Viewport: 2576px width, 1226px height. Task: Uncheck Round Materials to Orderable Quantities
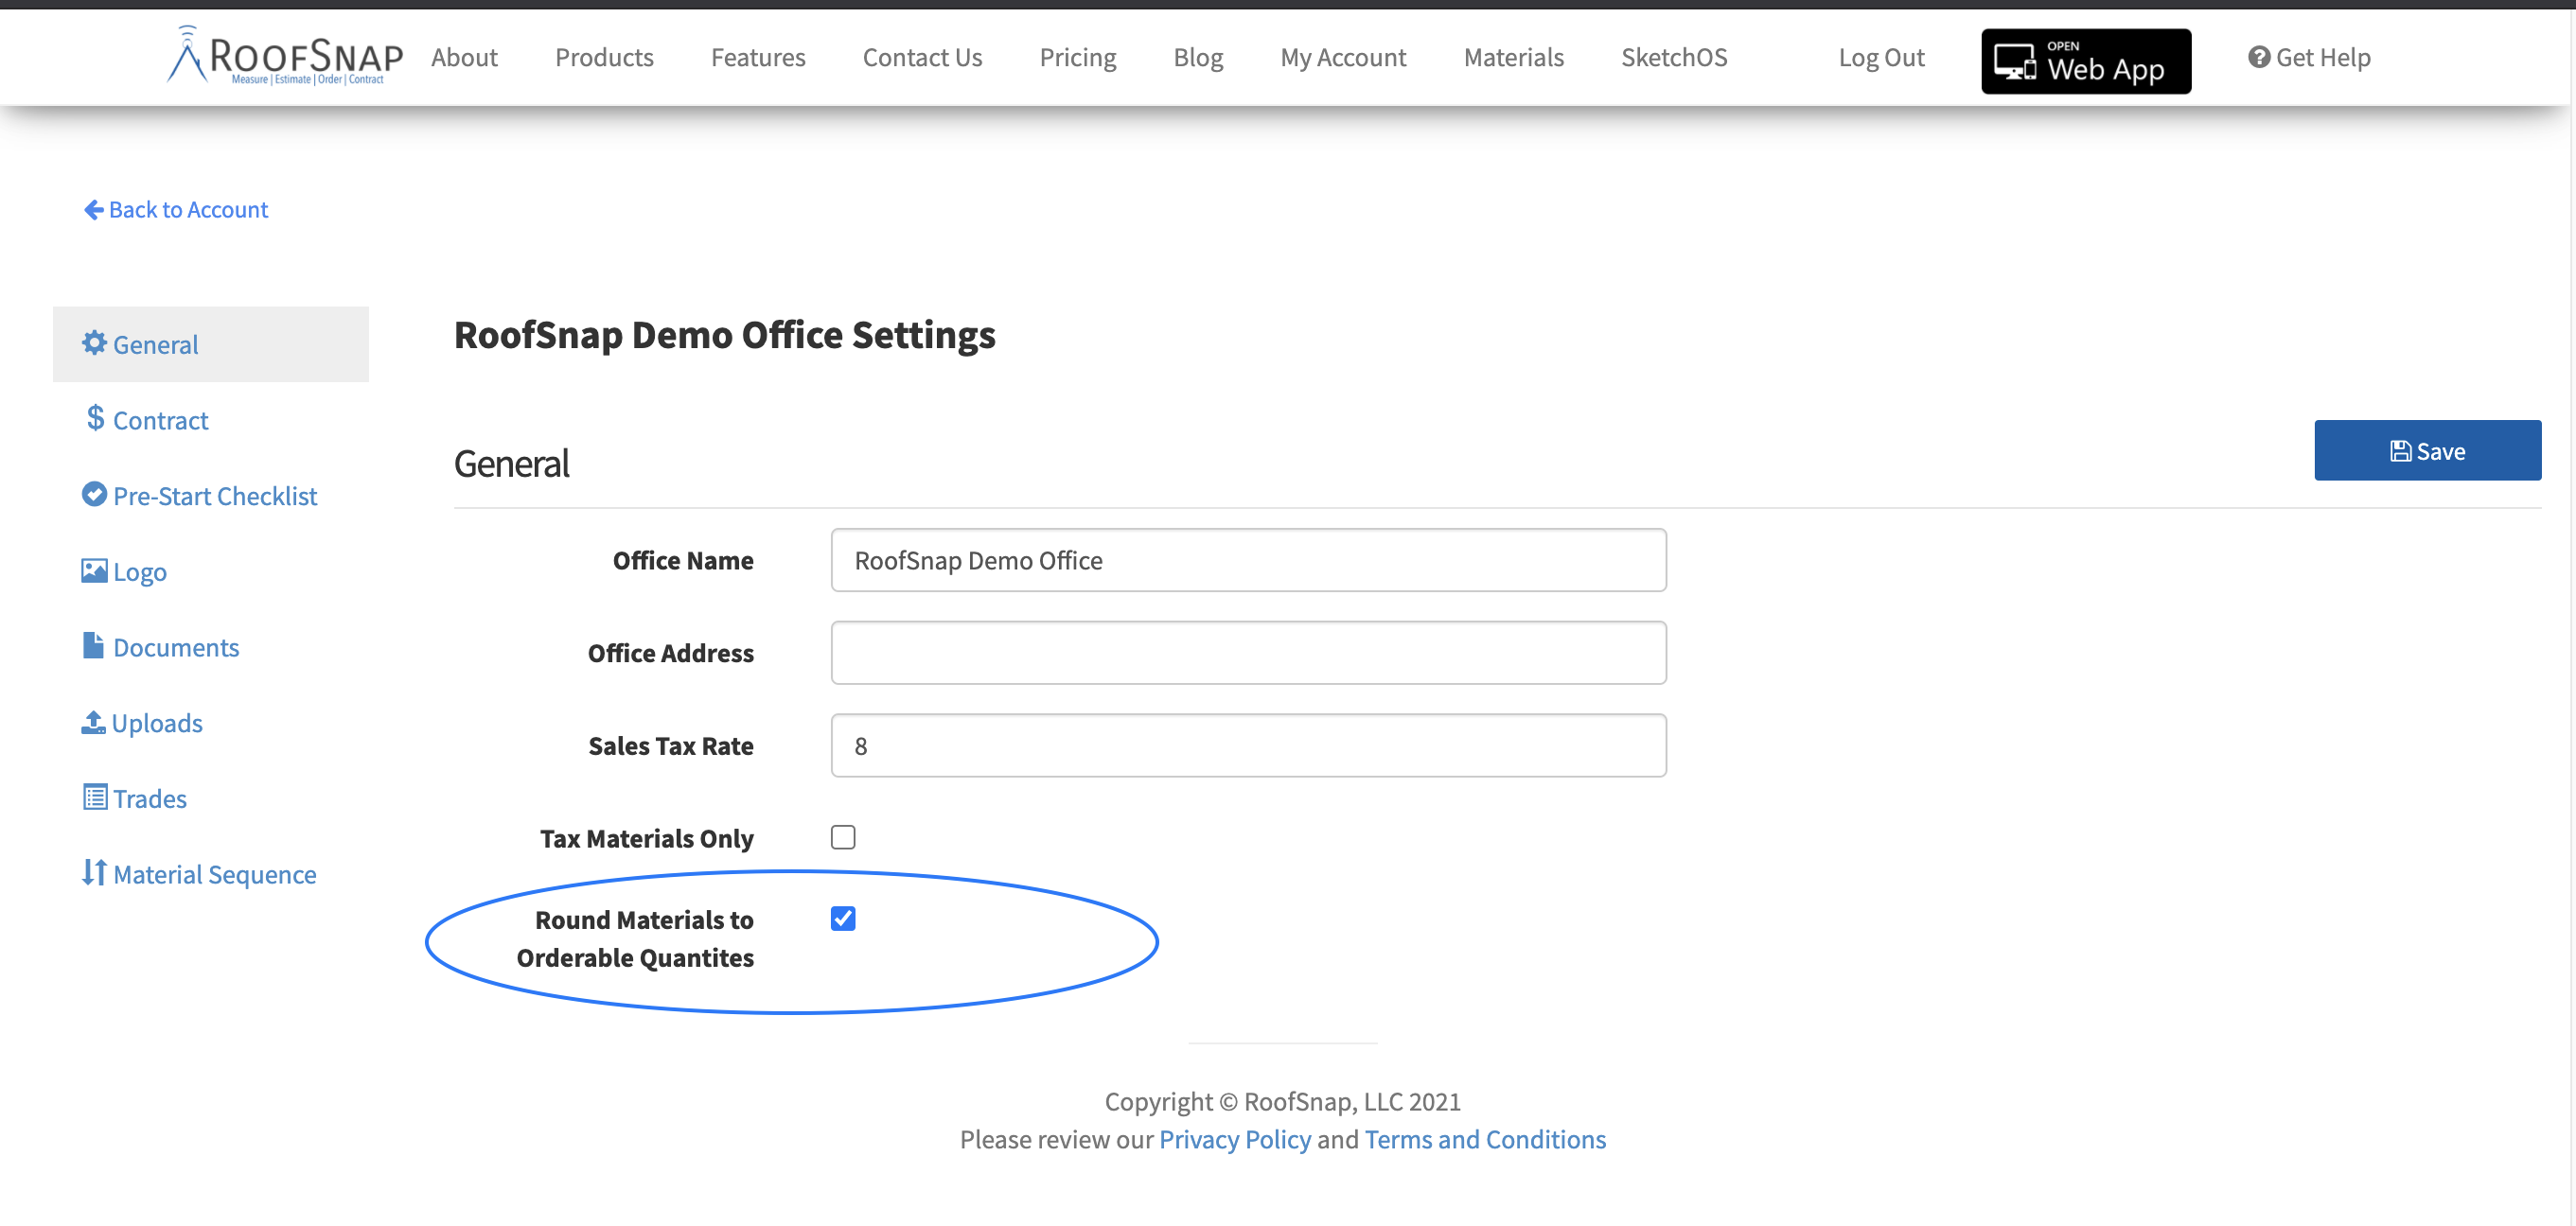click(843, 918)
